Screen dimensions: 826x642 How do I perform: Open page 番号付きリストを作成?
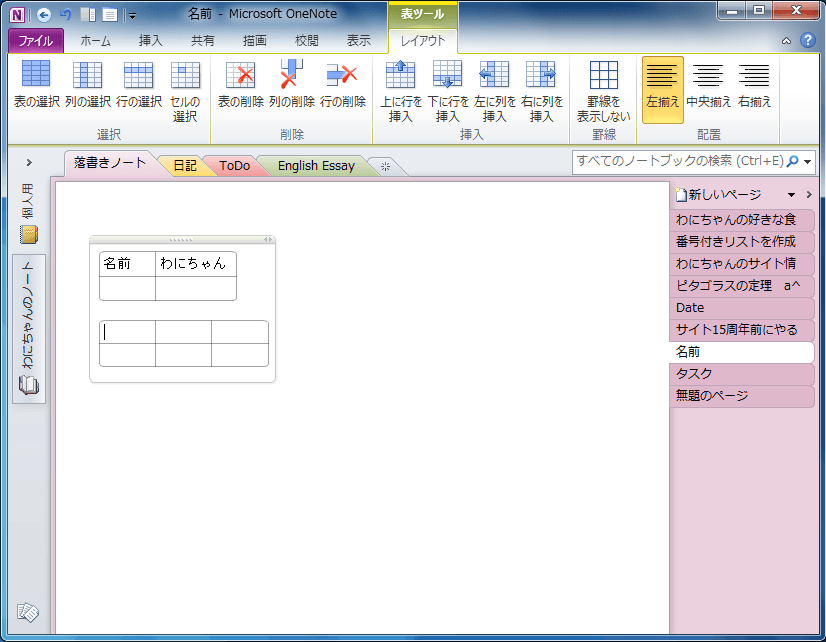pos(742,242)
